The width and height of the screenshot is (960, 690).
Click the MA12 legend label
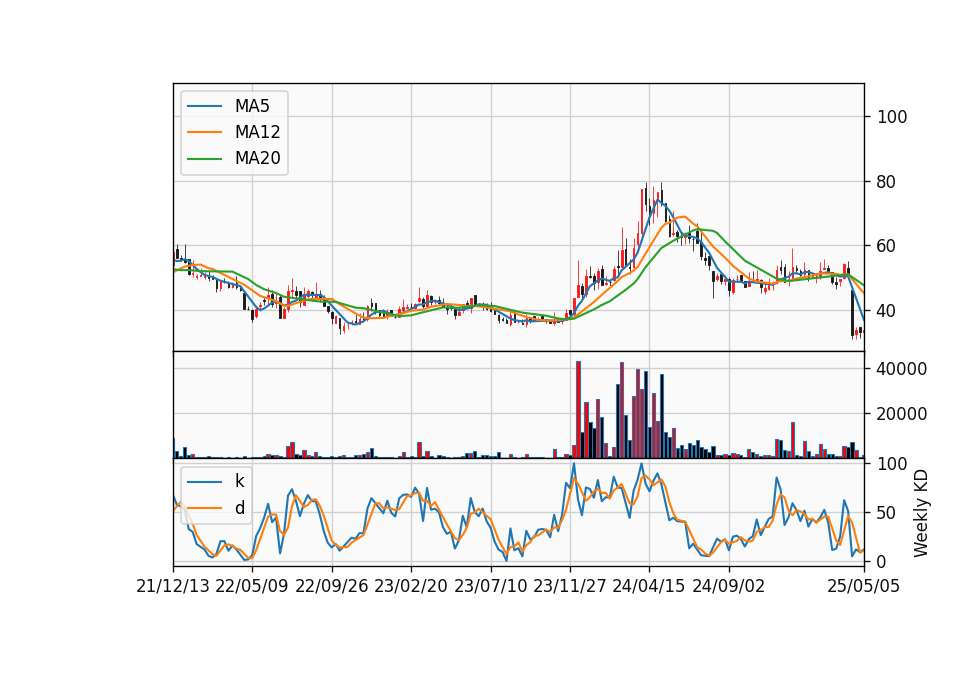pos(258,132)
